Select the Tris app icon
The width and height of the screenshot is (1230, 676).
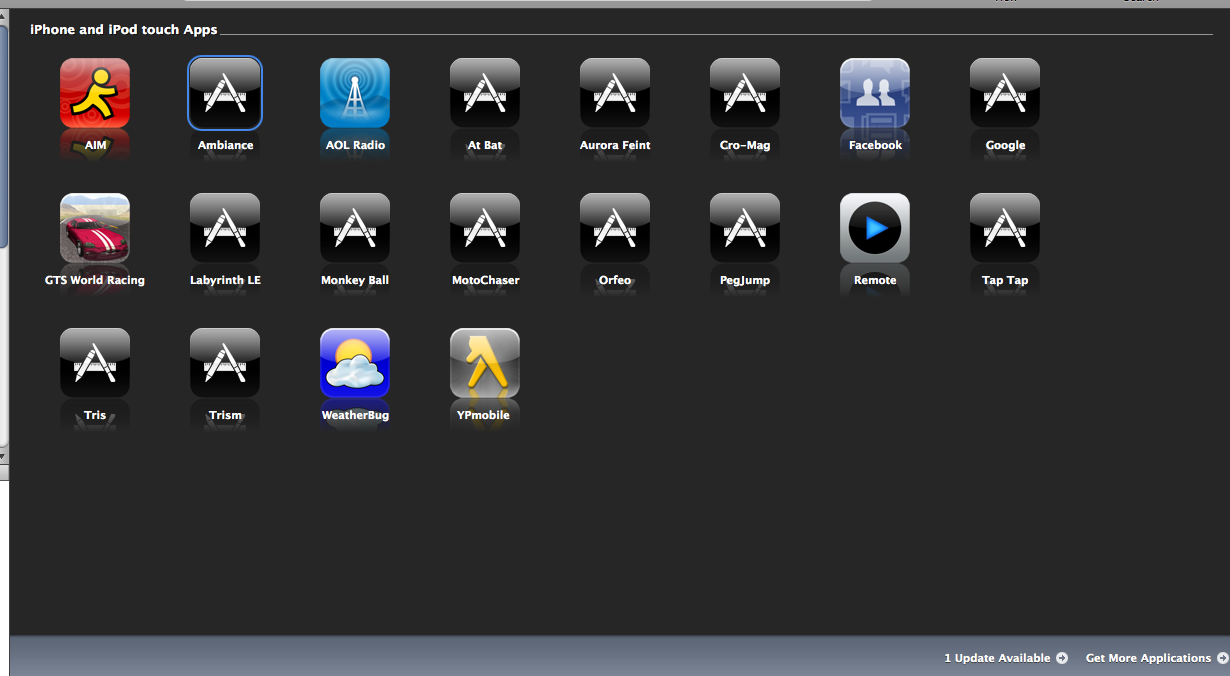click(95, 363)
